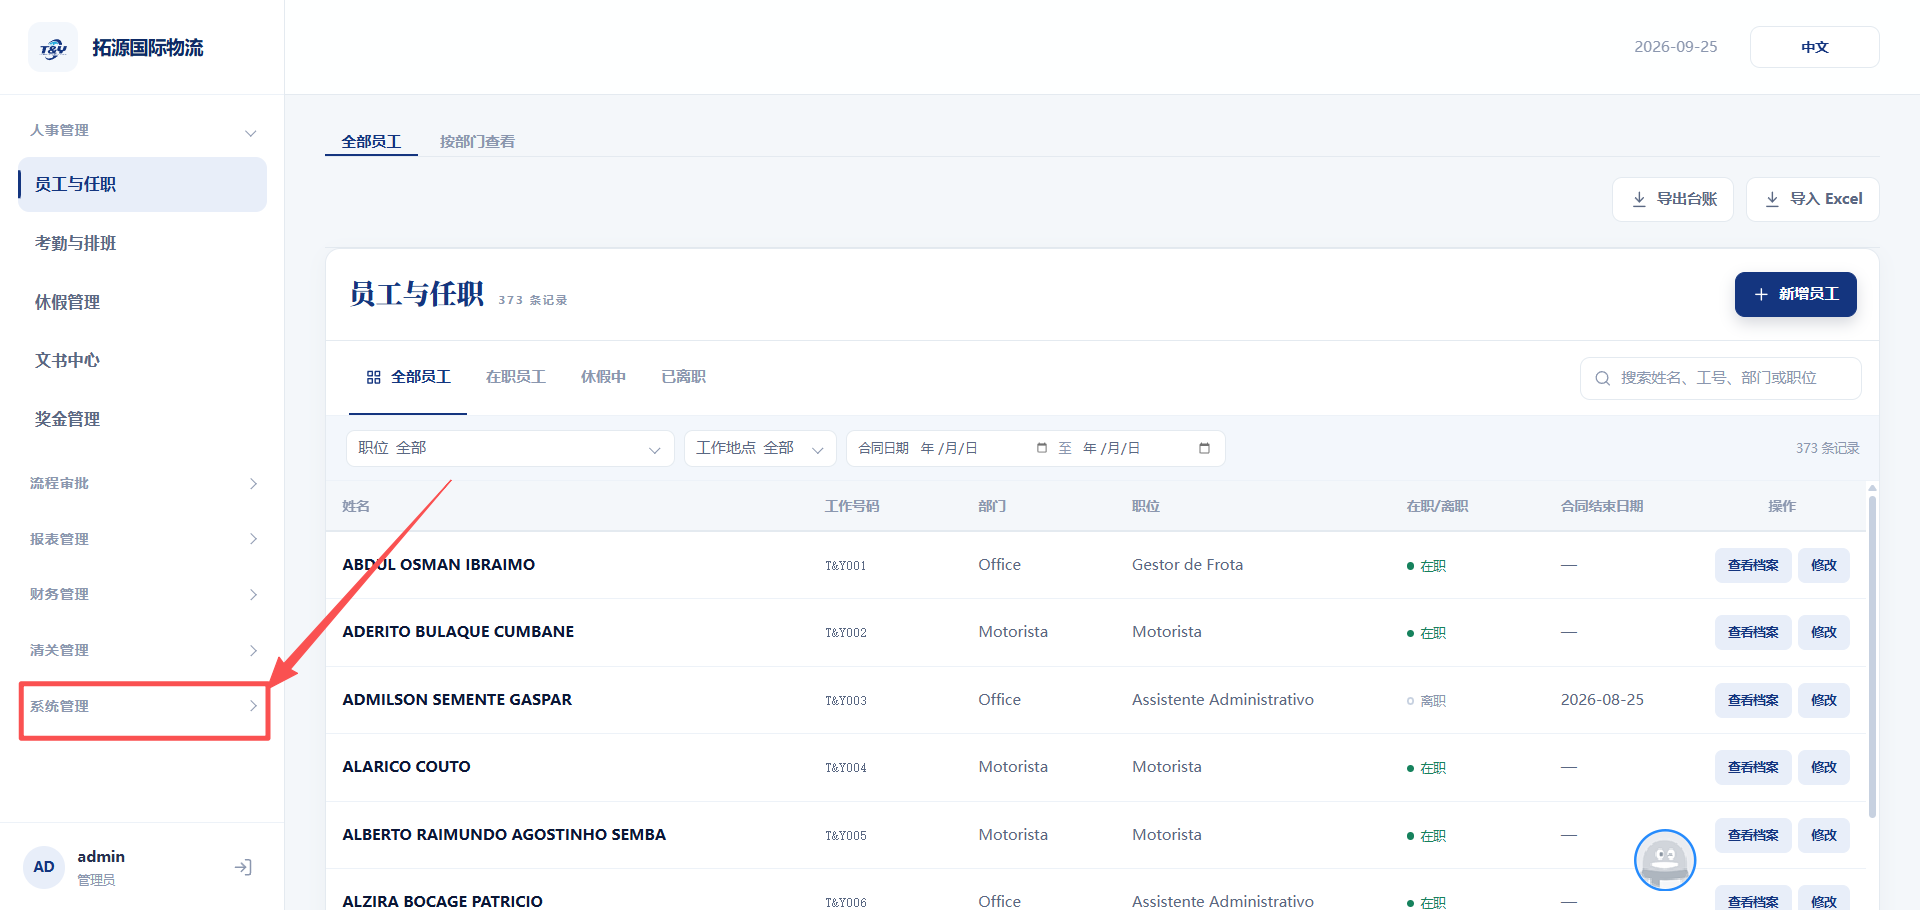
Task: Open 休假管理 in the sidebar
Action: 143,302
